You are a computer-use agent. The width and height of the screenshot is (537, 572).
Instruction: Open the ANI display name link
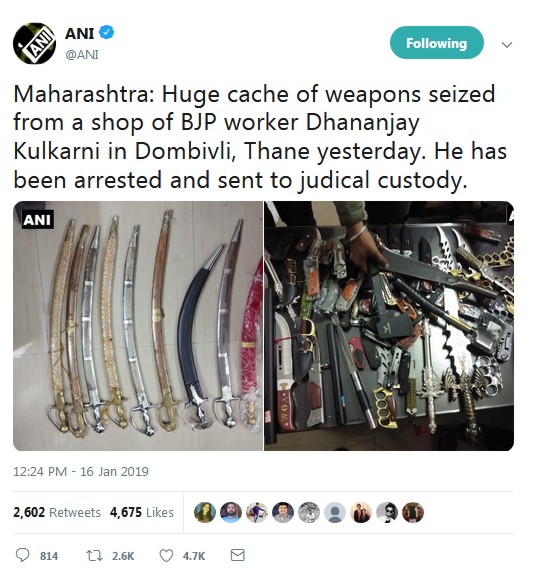tap(80, 33)
